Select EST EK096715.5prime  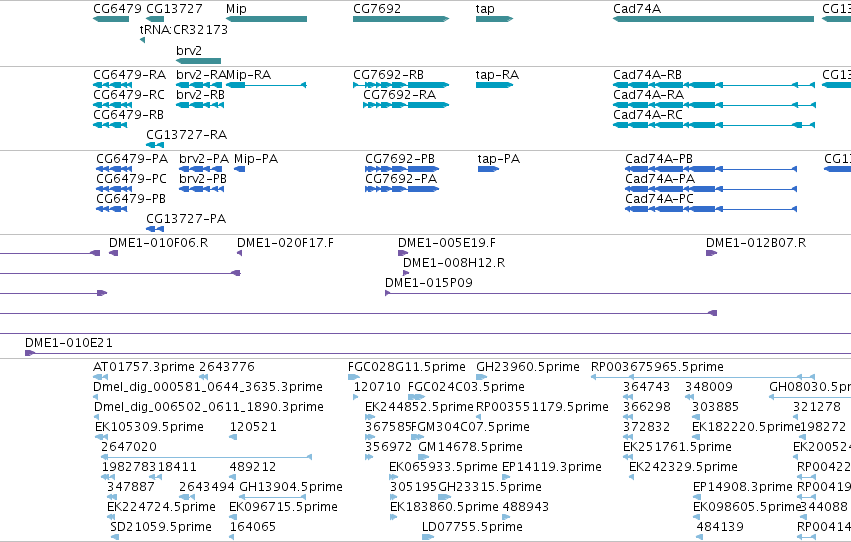click(232, 518)
